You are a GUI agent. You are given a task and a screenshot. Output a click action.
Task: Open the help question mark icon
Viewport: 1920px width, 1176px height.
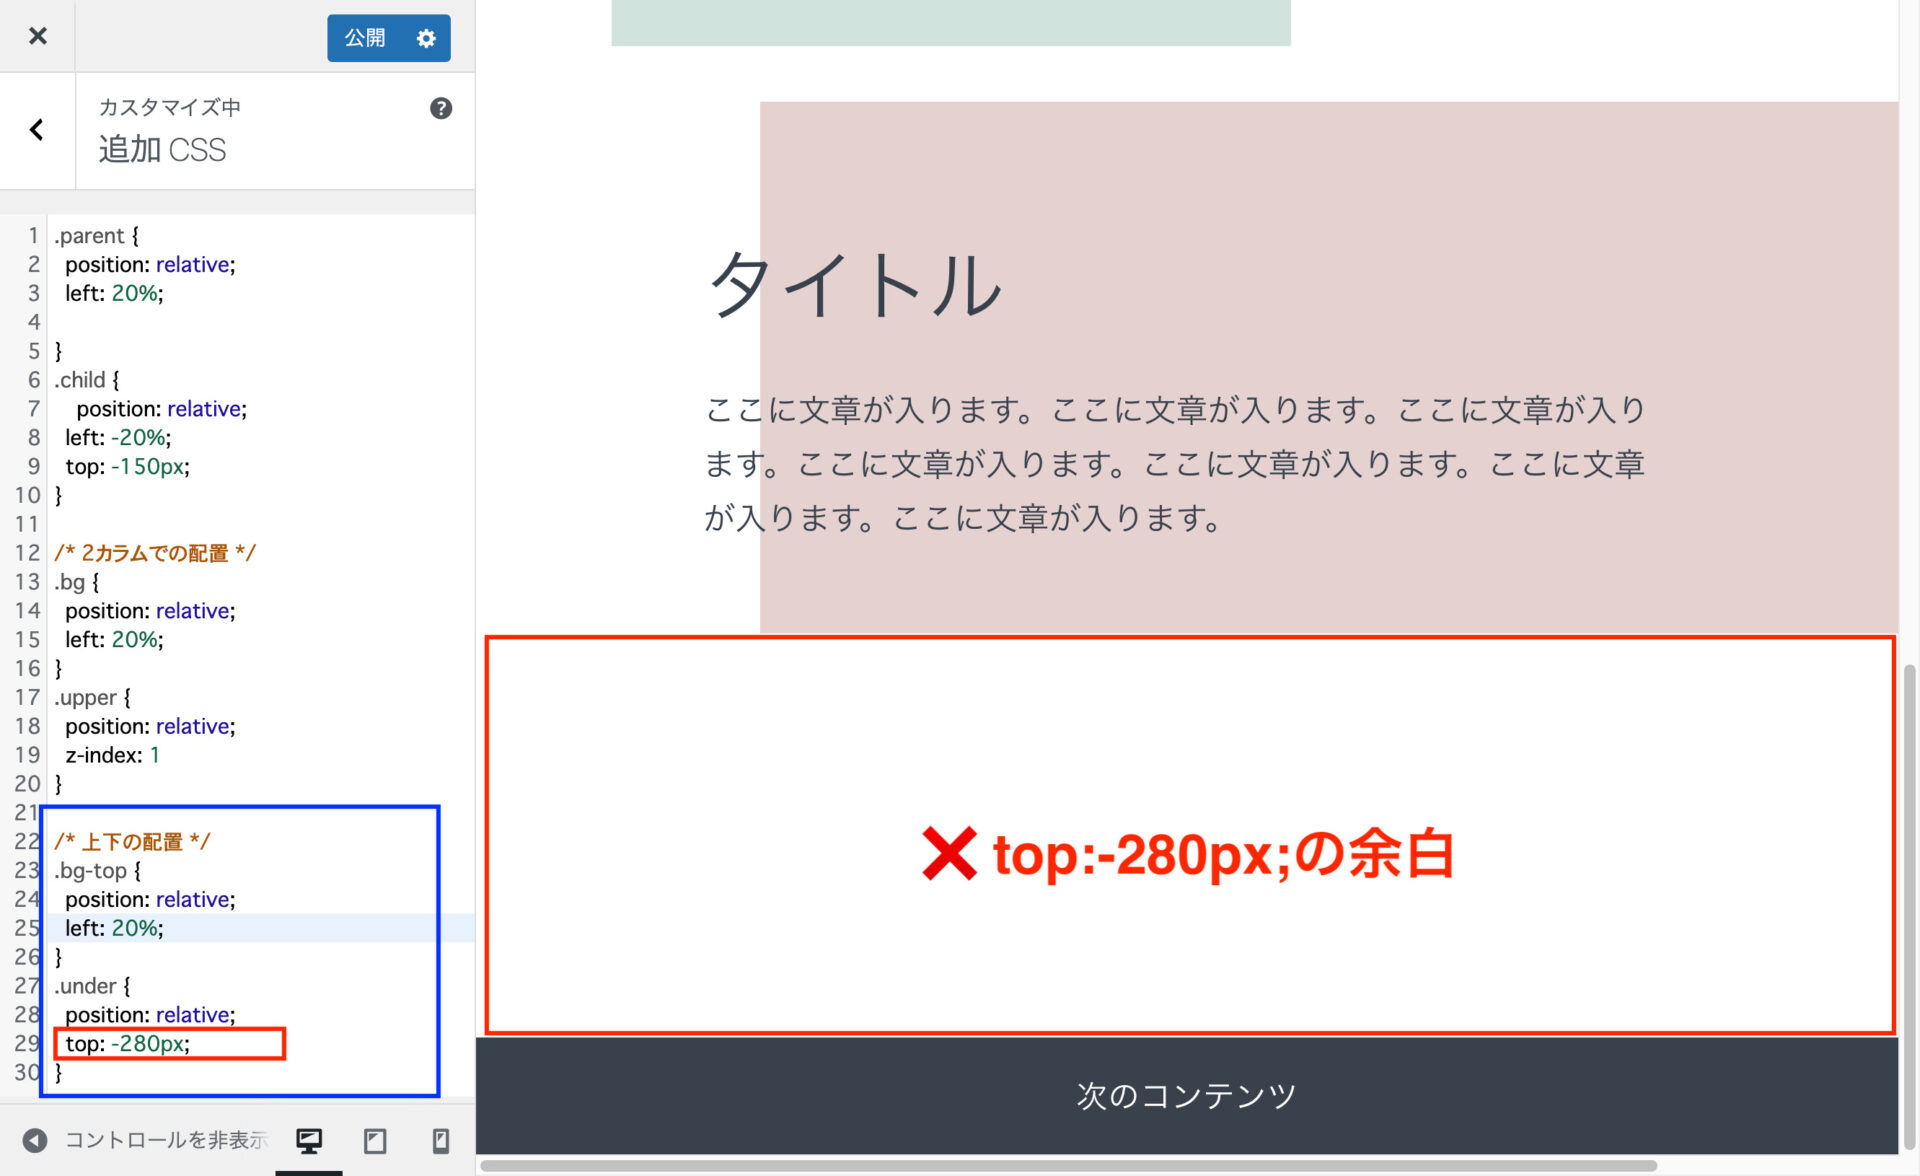[x=440, y=108]
